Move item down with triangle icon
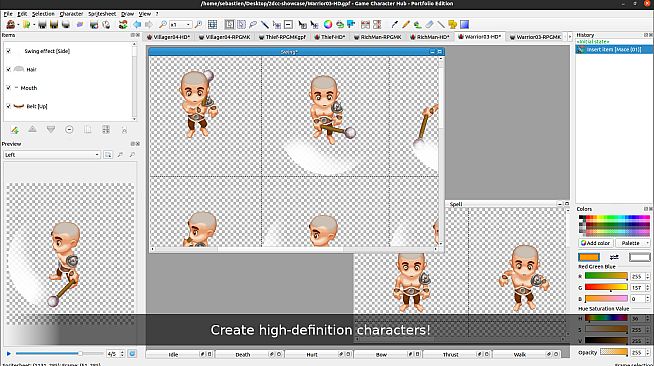The width and height of the screenshot is (654, 366). tap(51, 130)
